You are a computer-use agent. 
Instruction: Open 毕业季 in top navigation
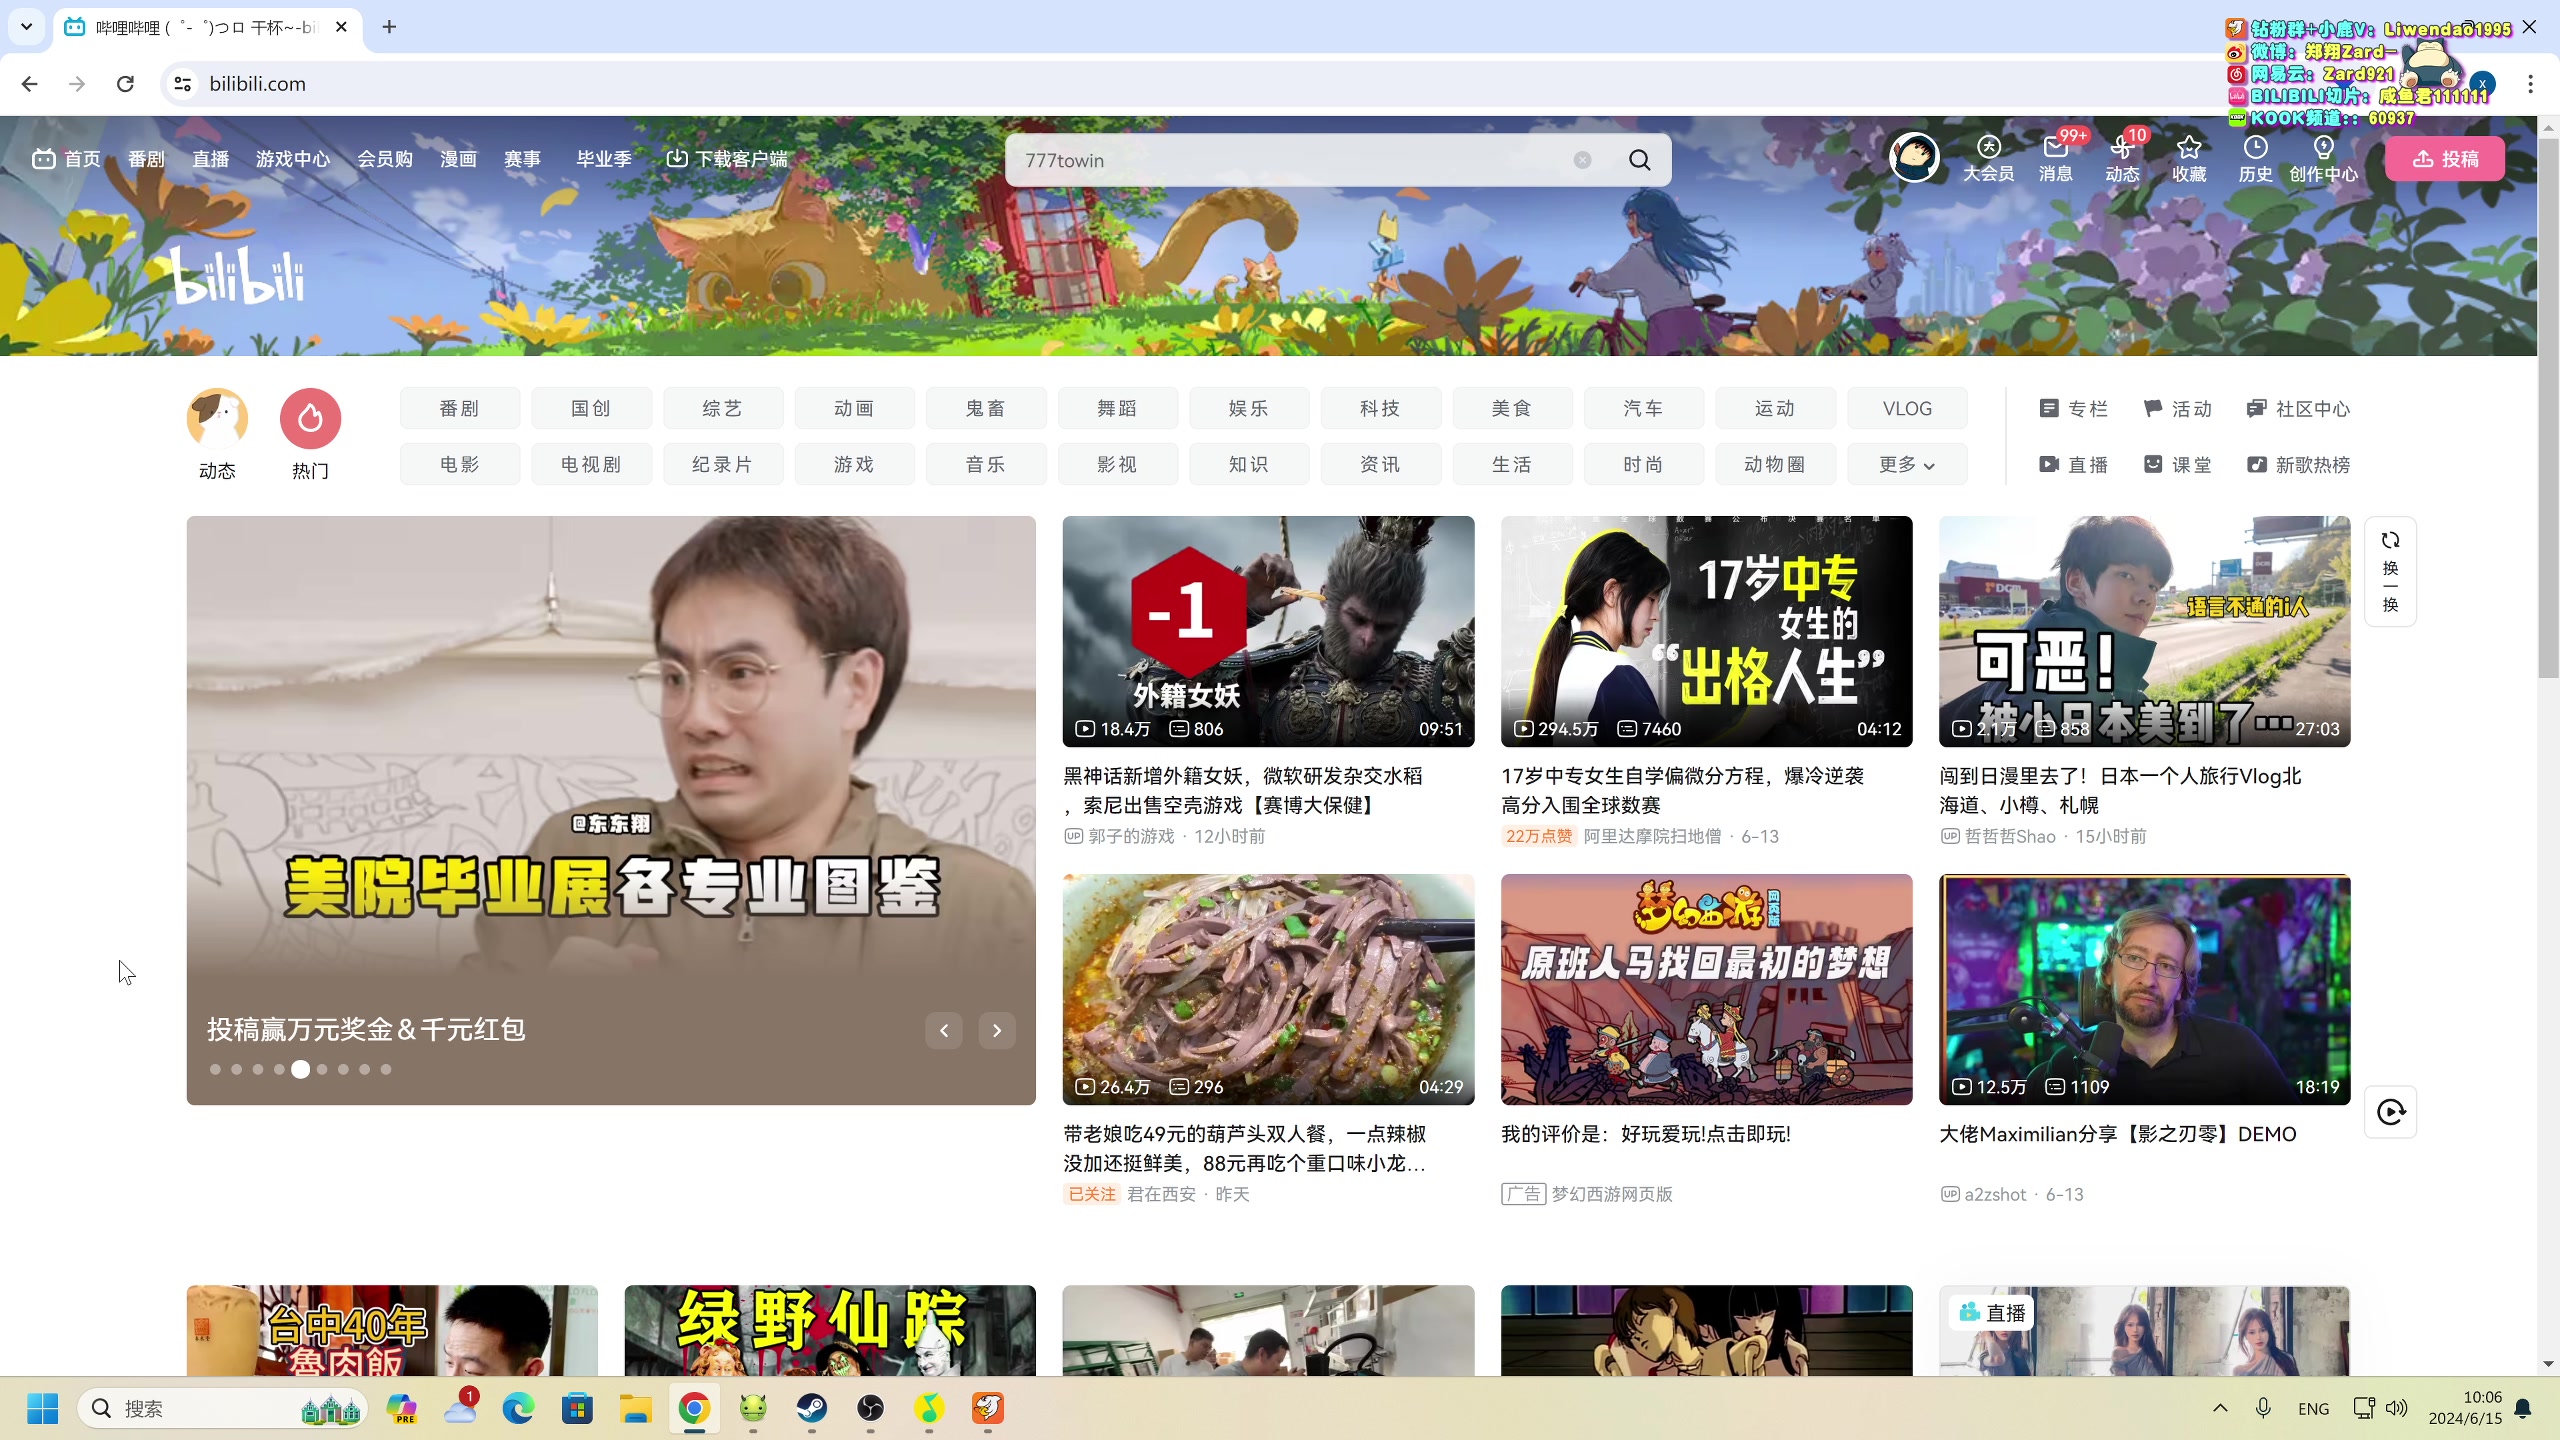pos(604,159)
